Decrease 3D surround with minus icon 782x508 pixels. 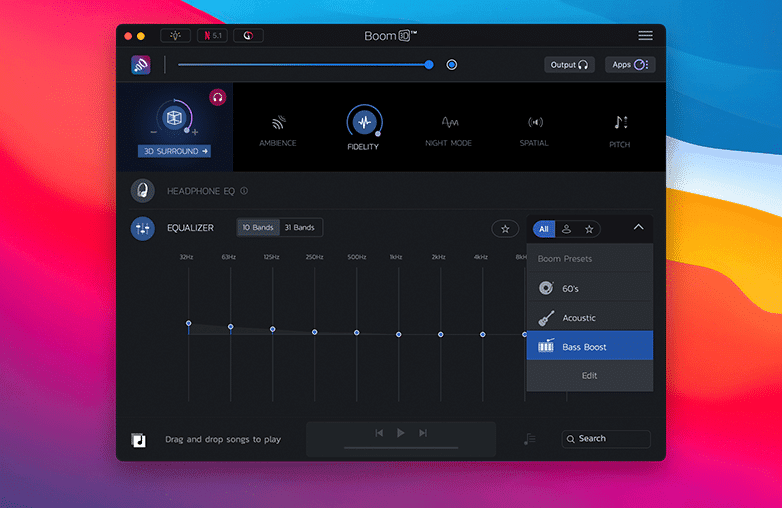[154, 132]
